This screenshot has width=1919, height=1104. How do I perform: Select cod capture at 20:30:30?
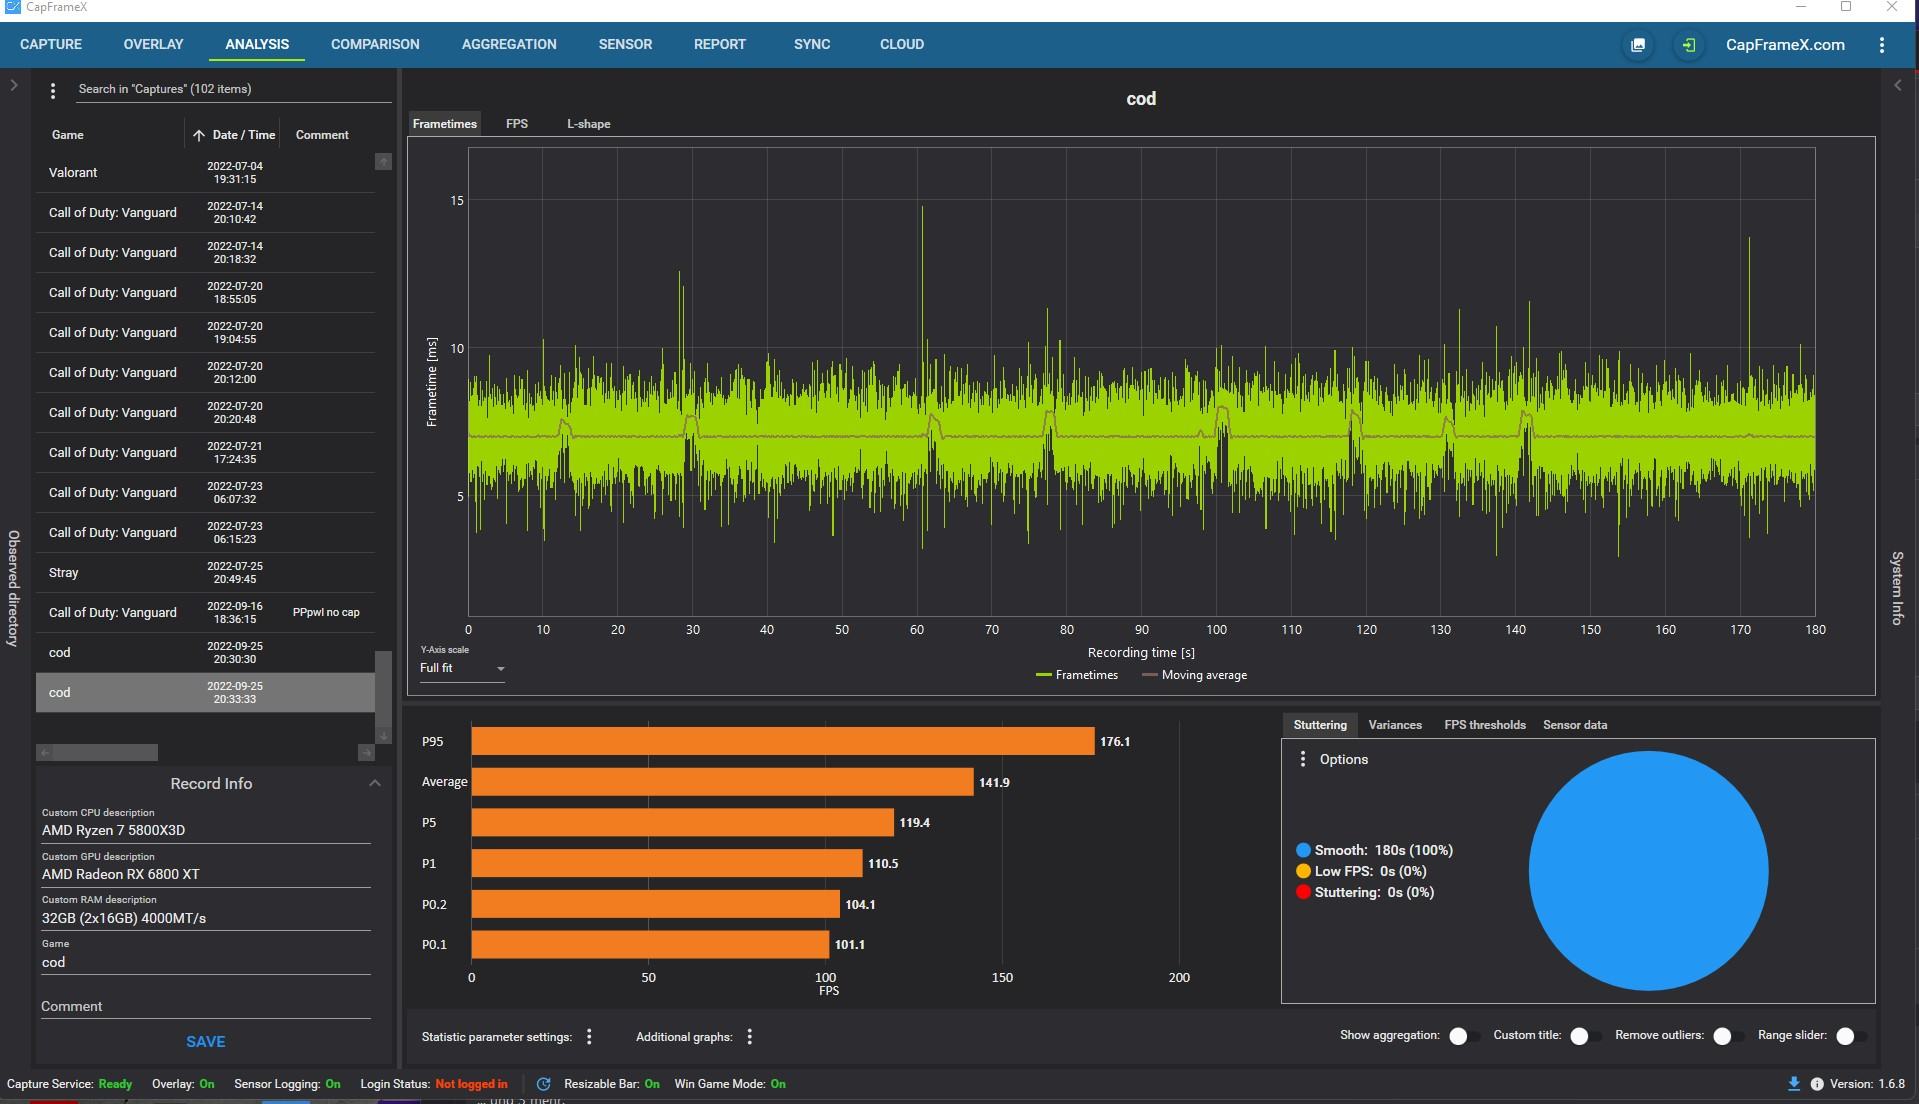(205, 653)
